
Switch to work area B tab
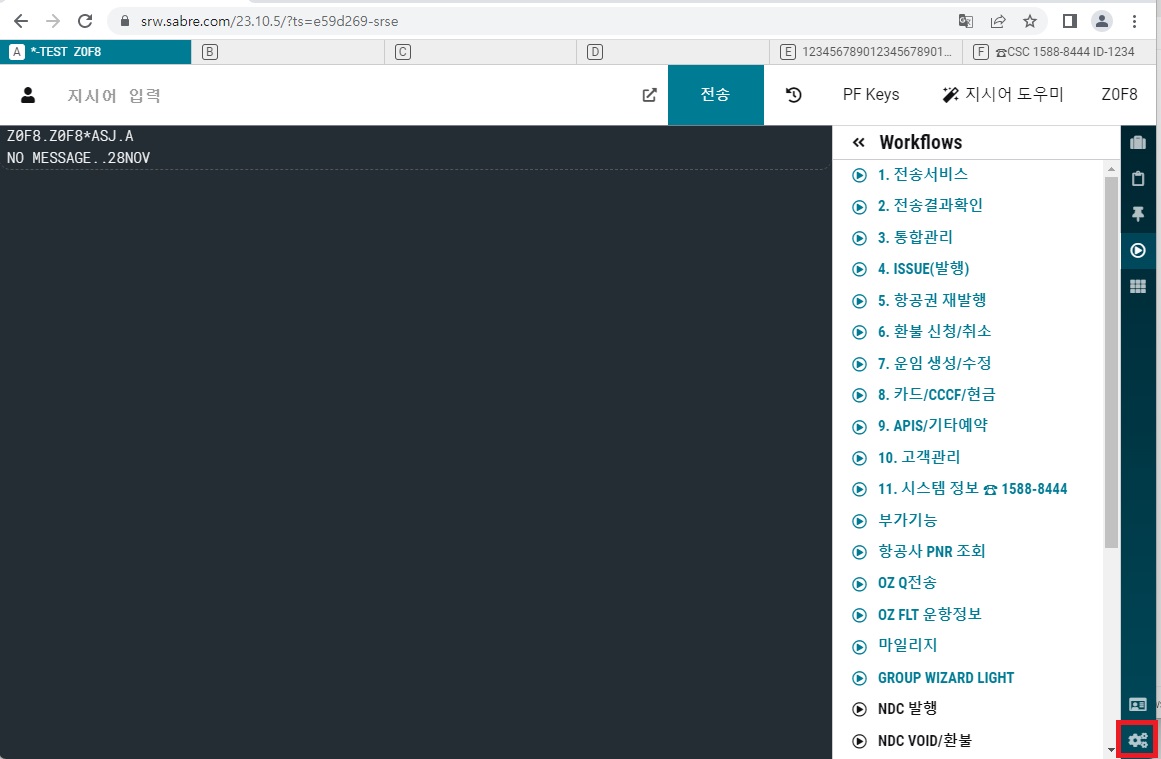click(x=288, y=52)
